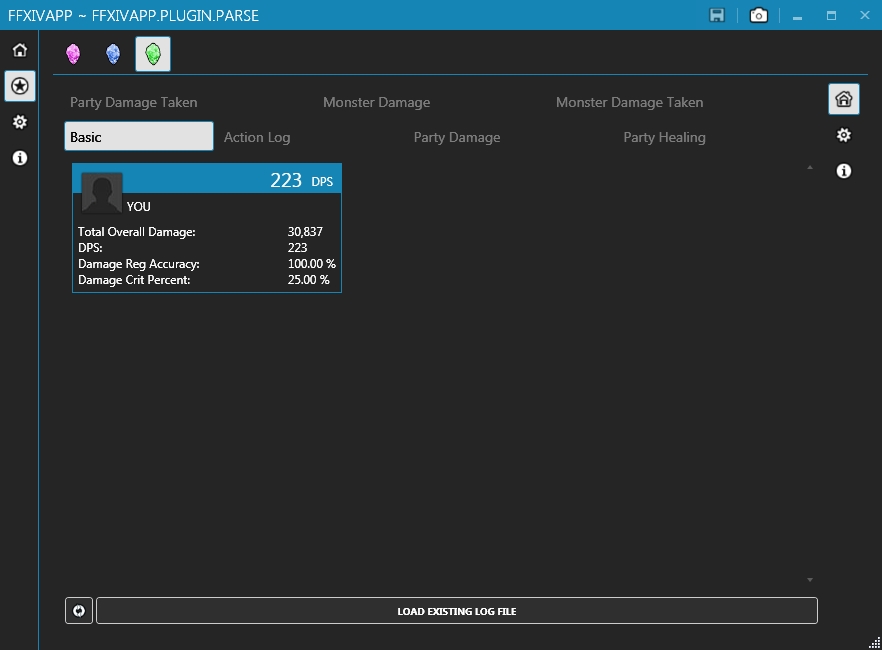Viewport: 882px width, 650px height.
Task: Open the plugin info icon on right panel
Action: tap(844, 171)
